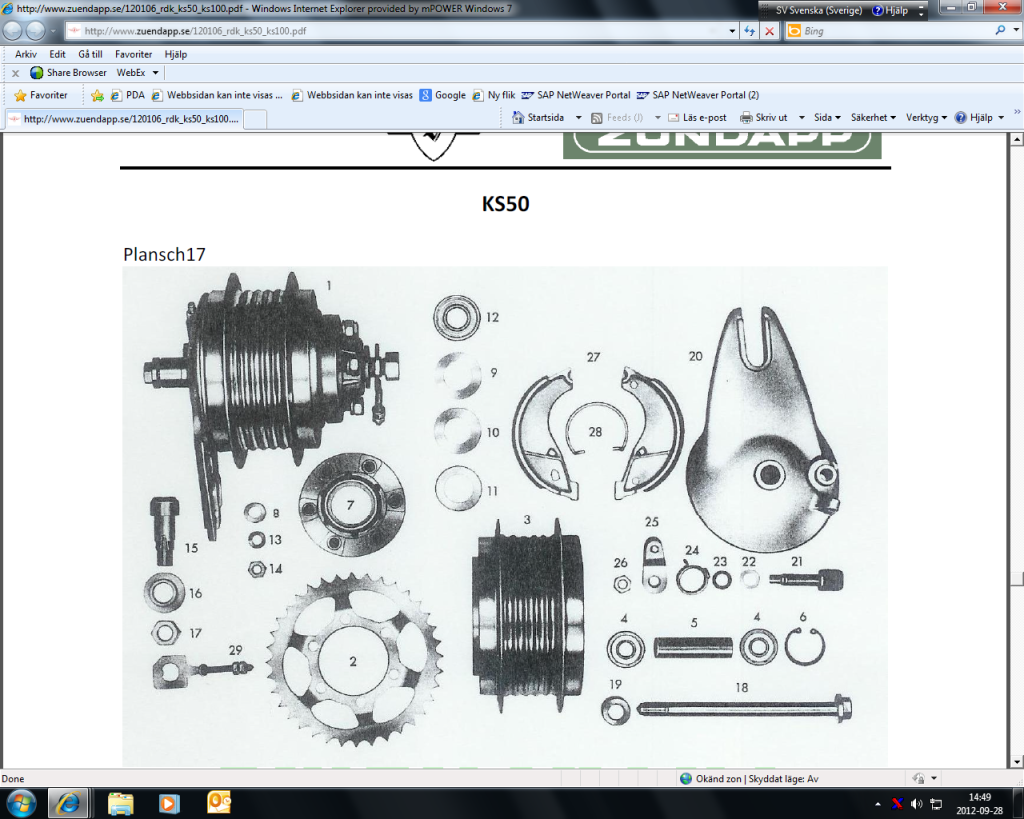Image resolution: width=1024 pixels, height=819 pixels.
Task: Open the zoom level dropdown in status bar
Action: coord(934,779)
